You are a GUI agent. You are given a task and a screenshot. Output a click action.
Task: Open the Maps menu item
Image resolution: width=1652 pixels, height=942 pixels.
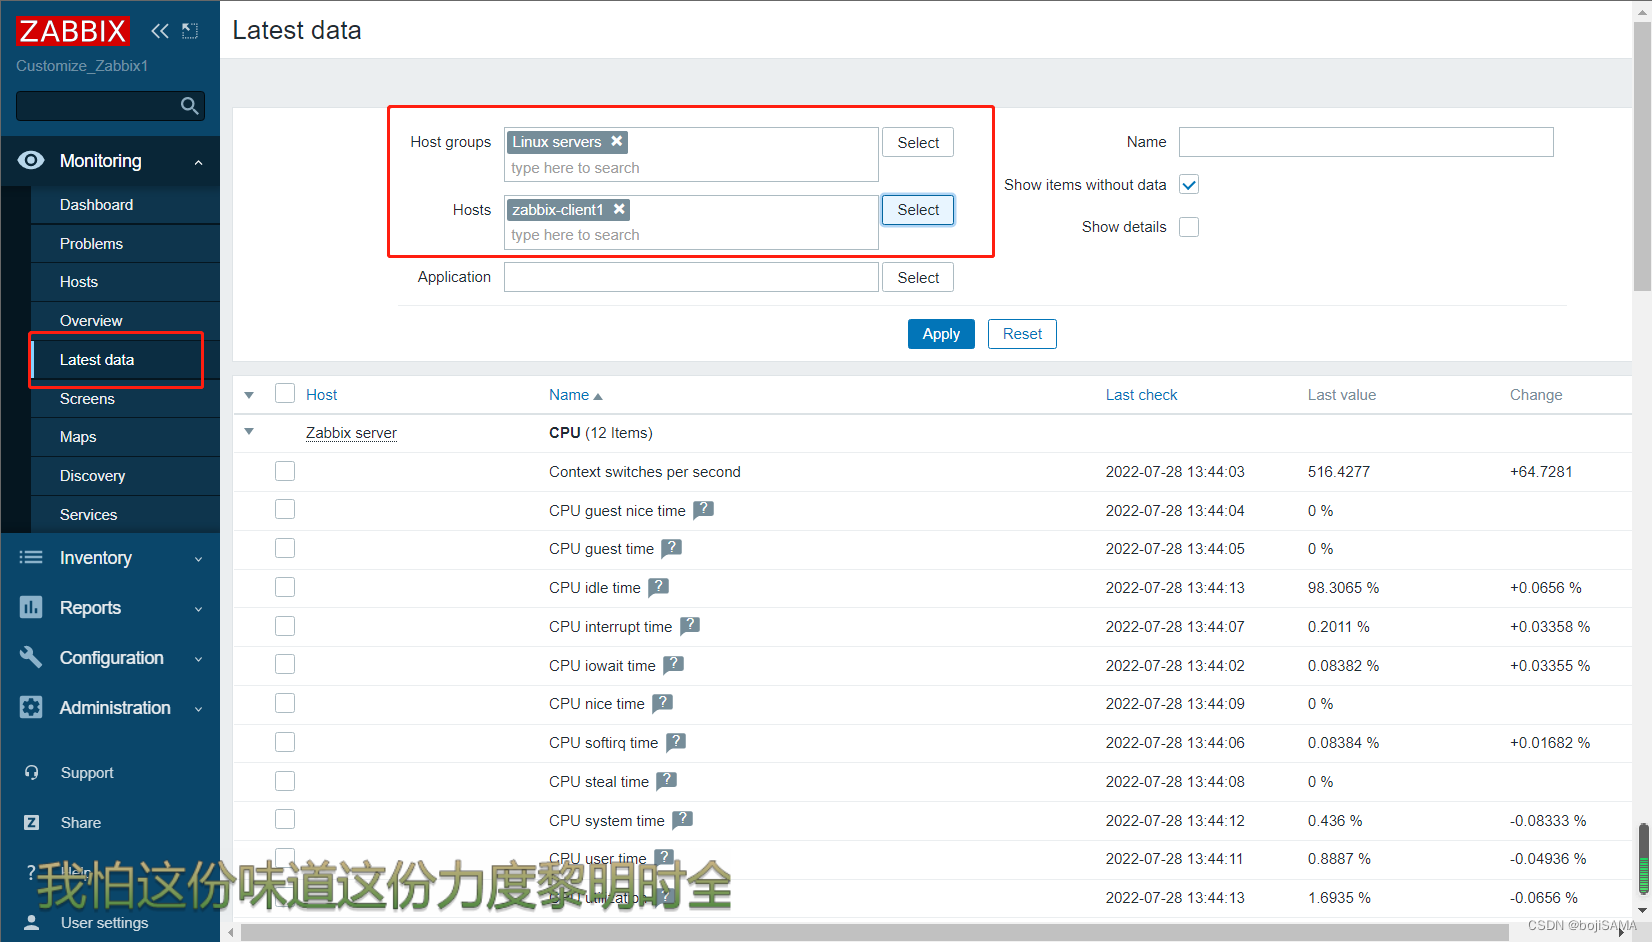pyautogui.click(x=125, y=437)
